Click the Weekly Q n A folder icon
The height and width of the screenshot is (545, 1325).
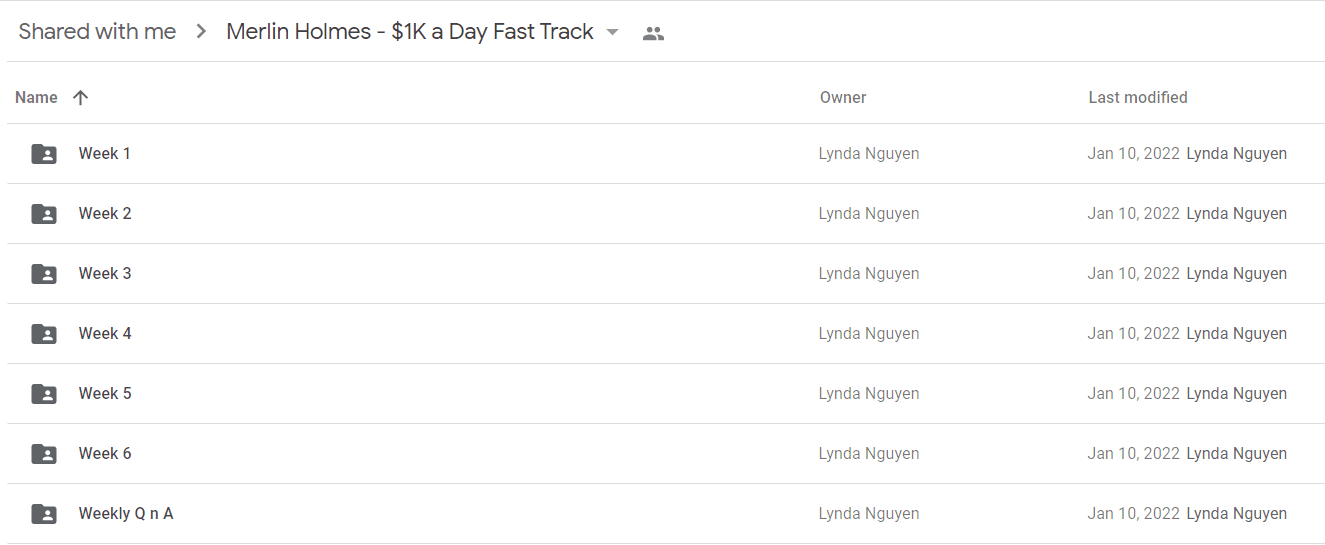click(44, 514)
